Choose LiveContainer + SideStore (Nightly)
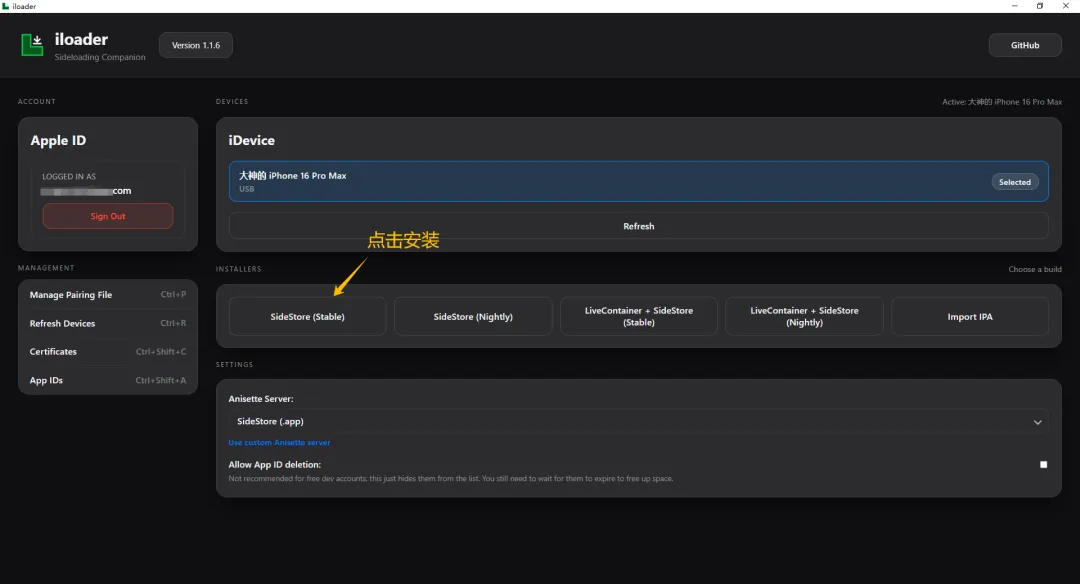This screenshot has height=584, width=1080. pos(804,317)
